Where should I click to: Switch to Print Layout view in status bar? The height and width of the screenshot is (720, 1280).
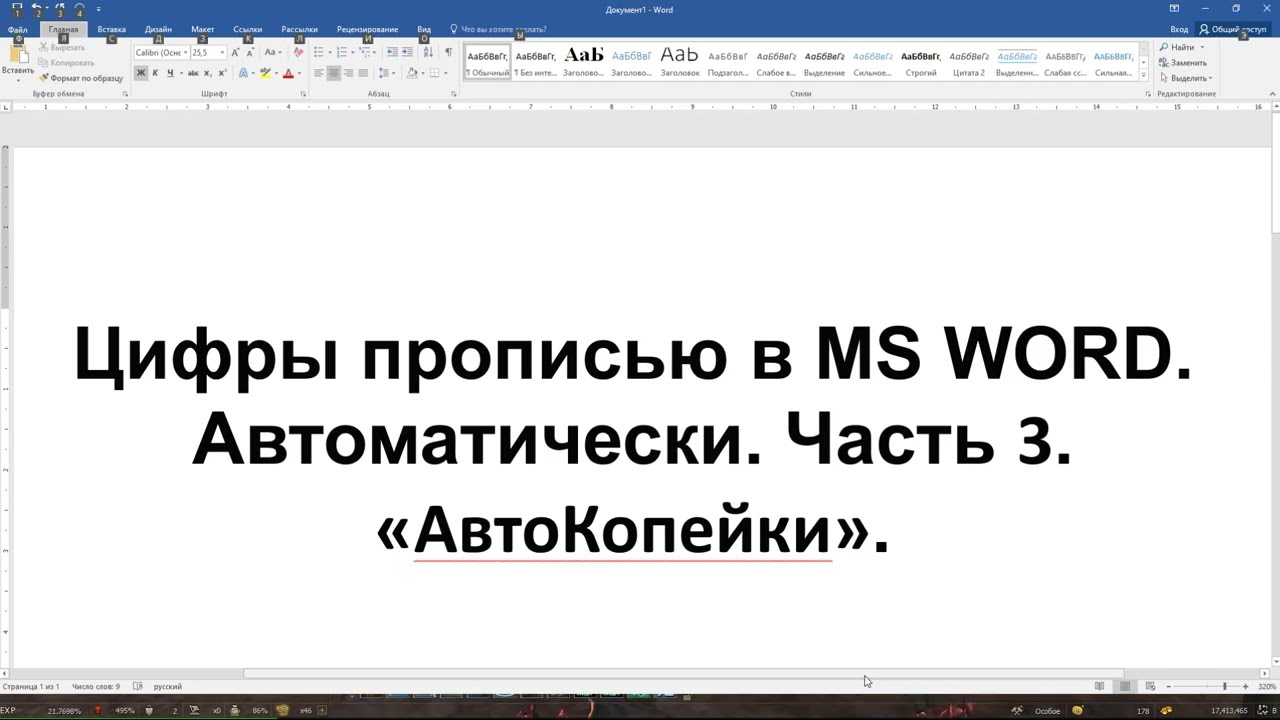click(1125, 686)
